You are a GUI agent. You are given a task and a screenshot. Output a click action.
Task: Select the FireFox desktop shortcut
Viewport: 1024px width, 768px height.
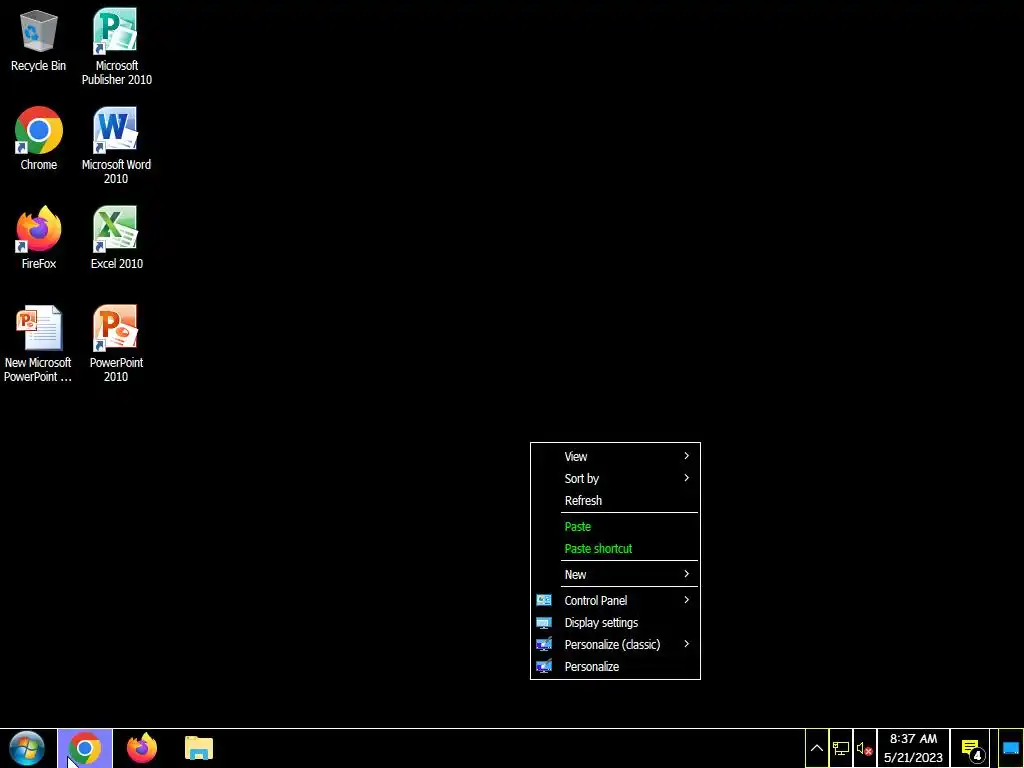[38, 238]
